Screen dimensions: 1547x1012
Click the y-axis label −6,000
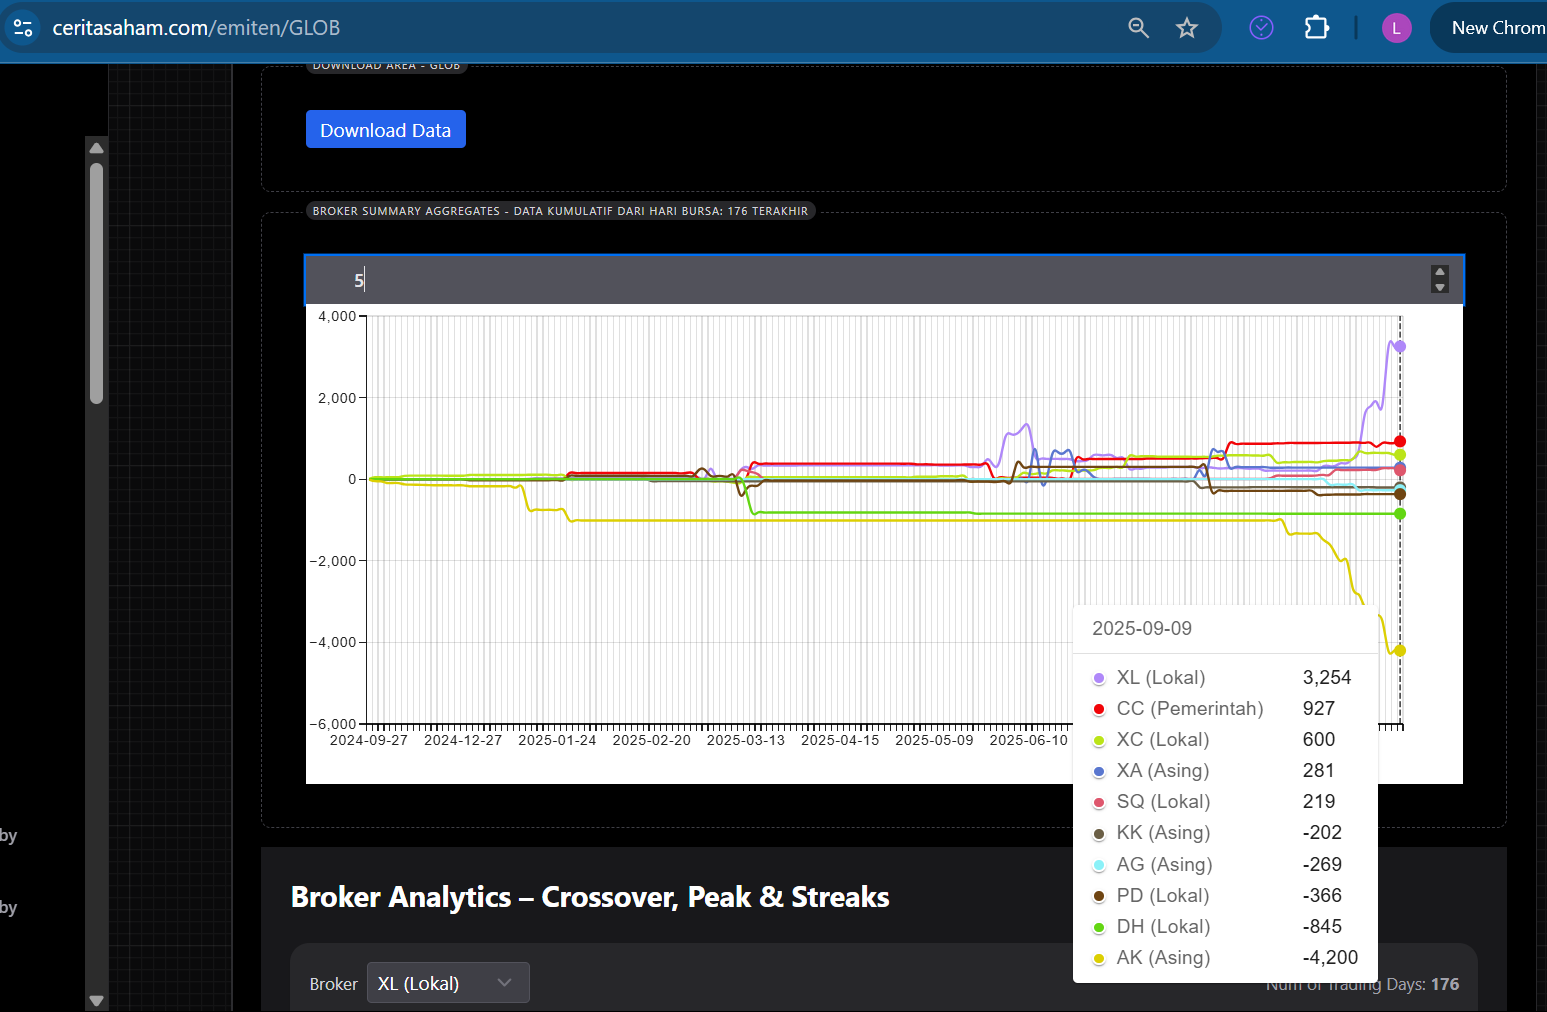(333, 723)
